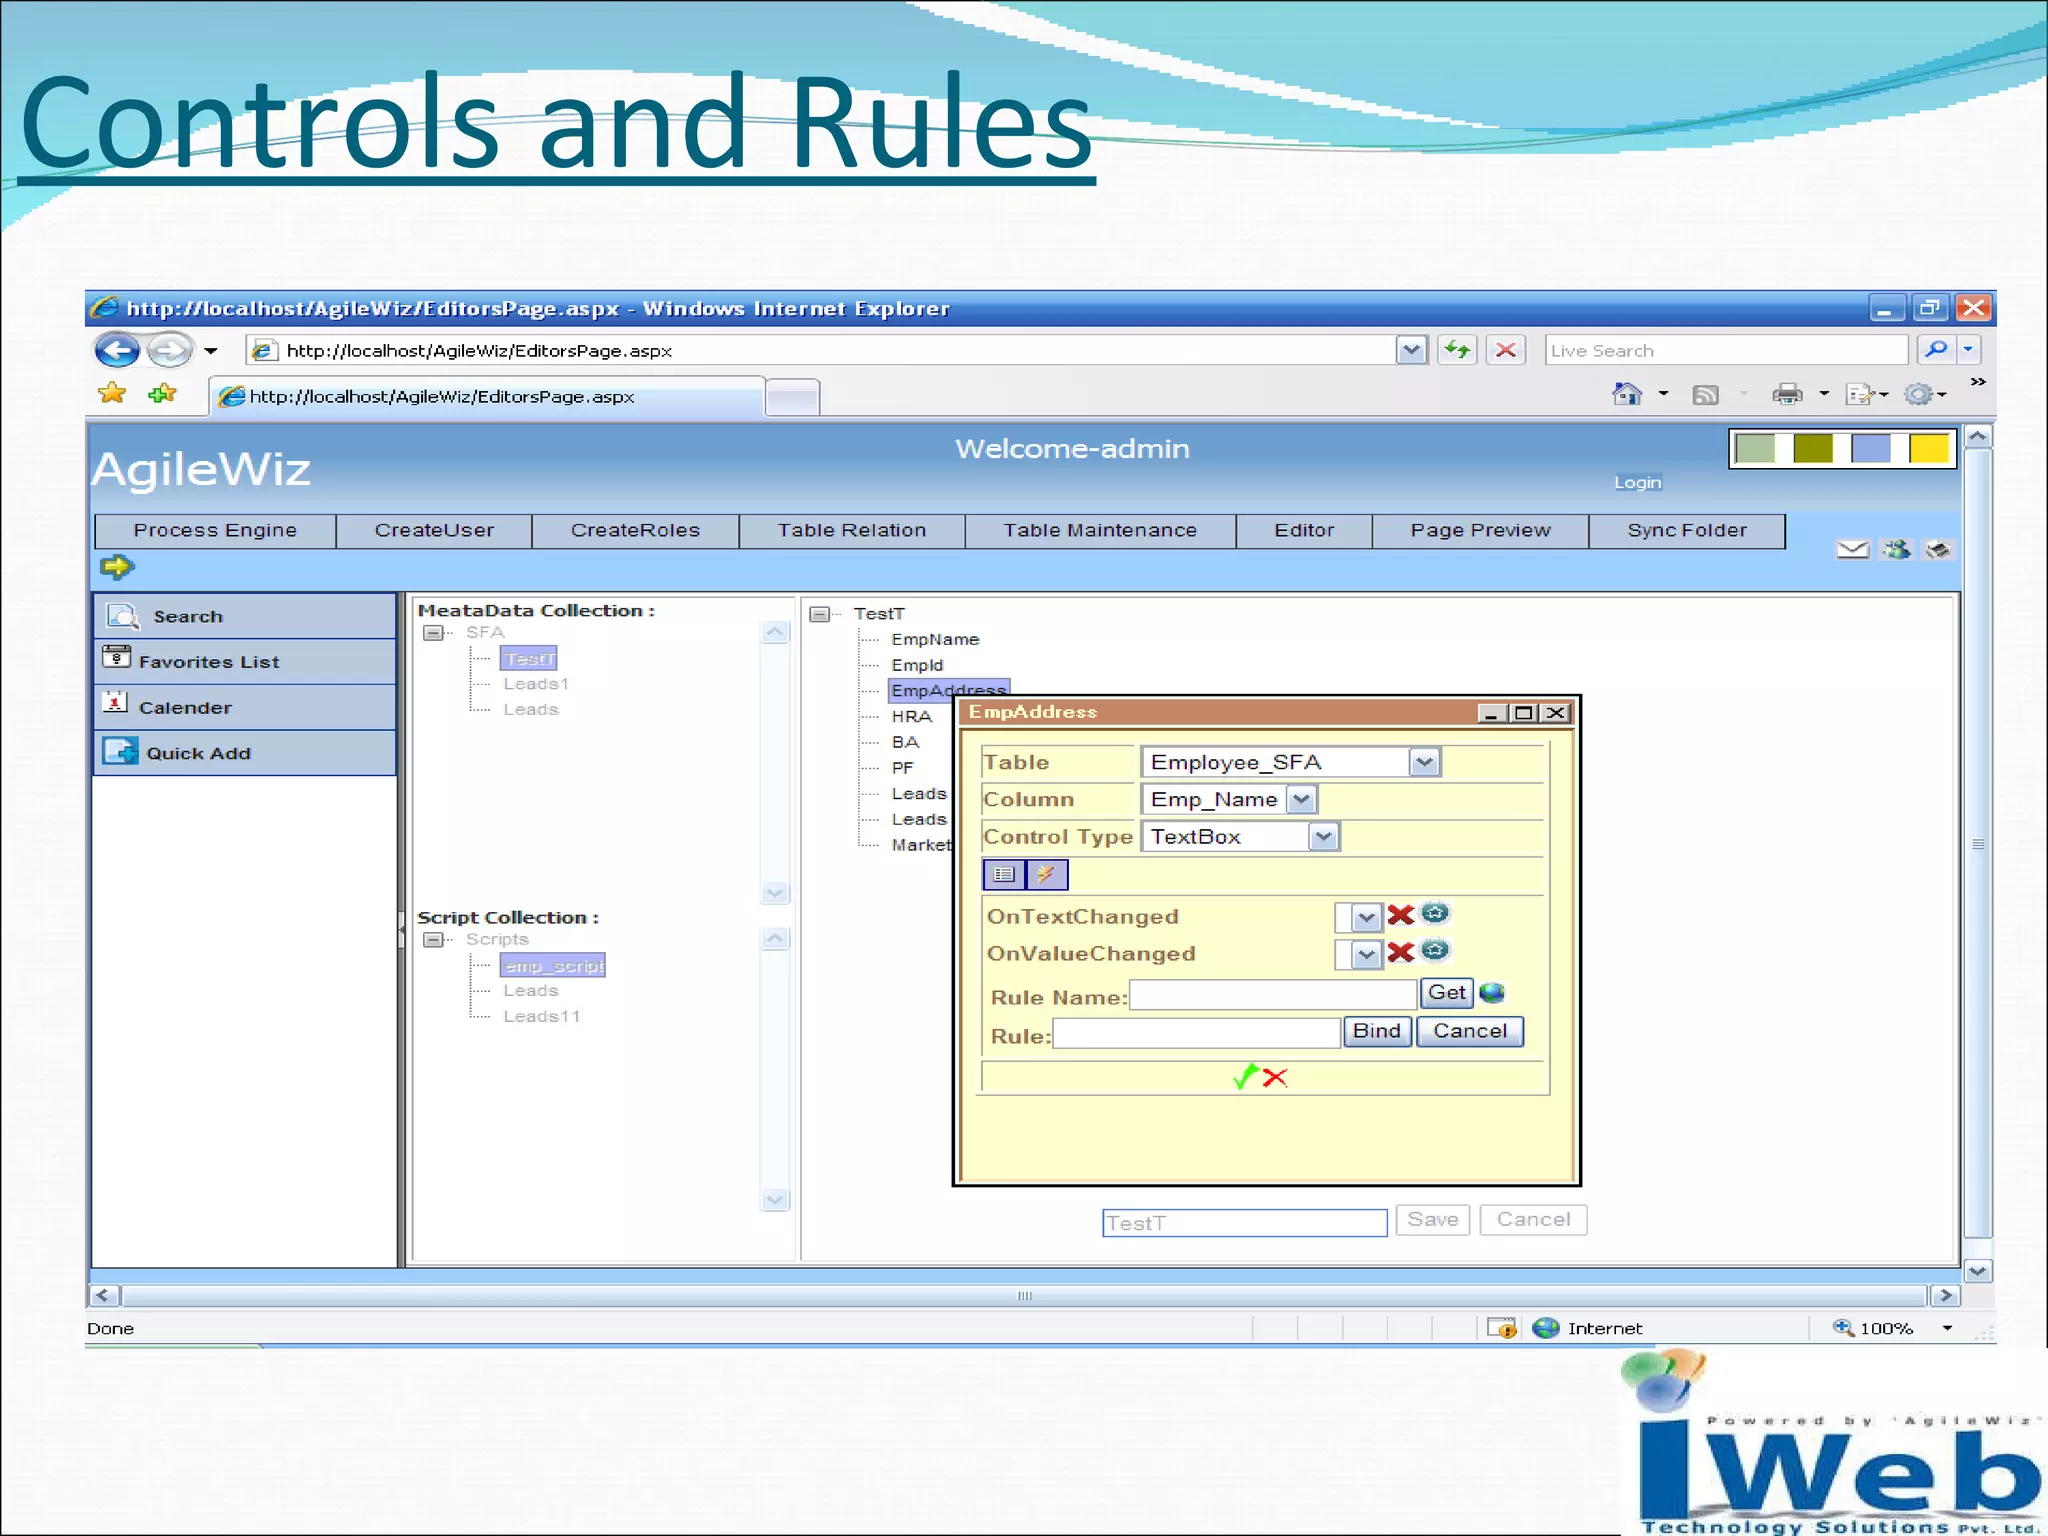2048x1536 pixels.
Task: Open the Table Maintenance menu
Action: 1100,531
